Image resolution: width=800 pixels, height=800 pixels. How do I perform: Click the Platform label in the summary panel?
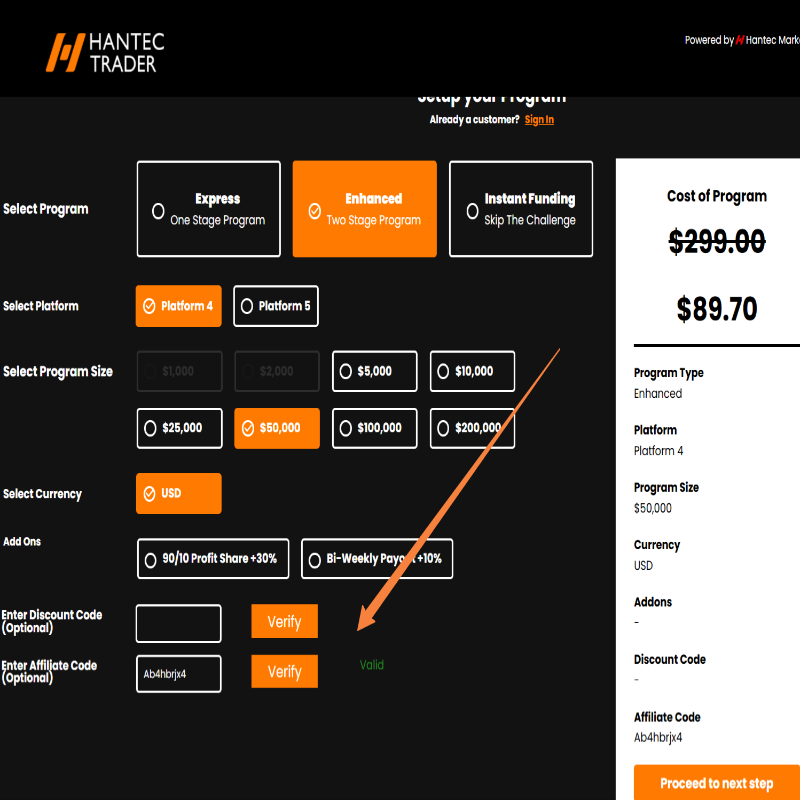pos(655,430)
